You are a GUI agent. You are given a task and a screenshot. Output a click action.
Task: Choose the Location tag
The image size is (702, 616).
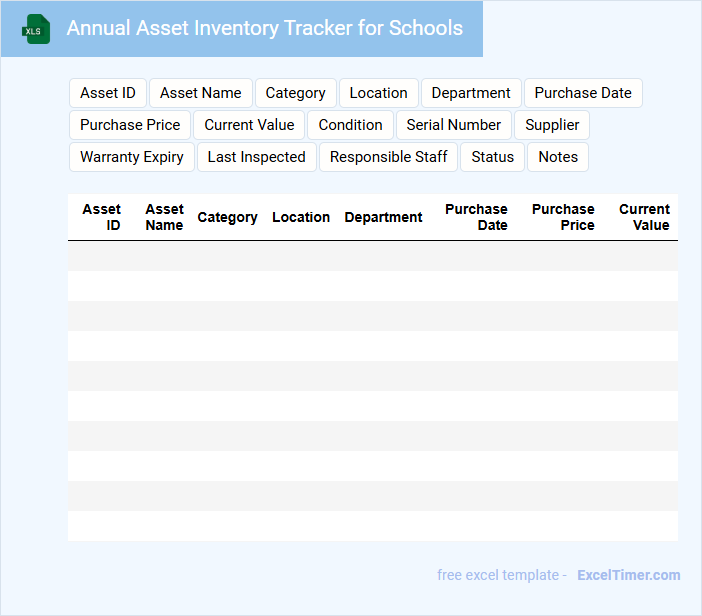pyautogui.click(x=379, y=93)
